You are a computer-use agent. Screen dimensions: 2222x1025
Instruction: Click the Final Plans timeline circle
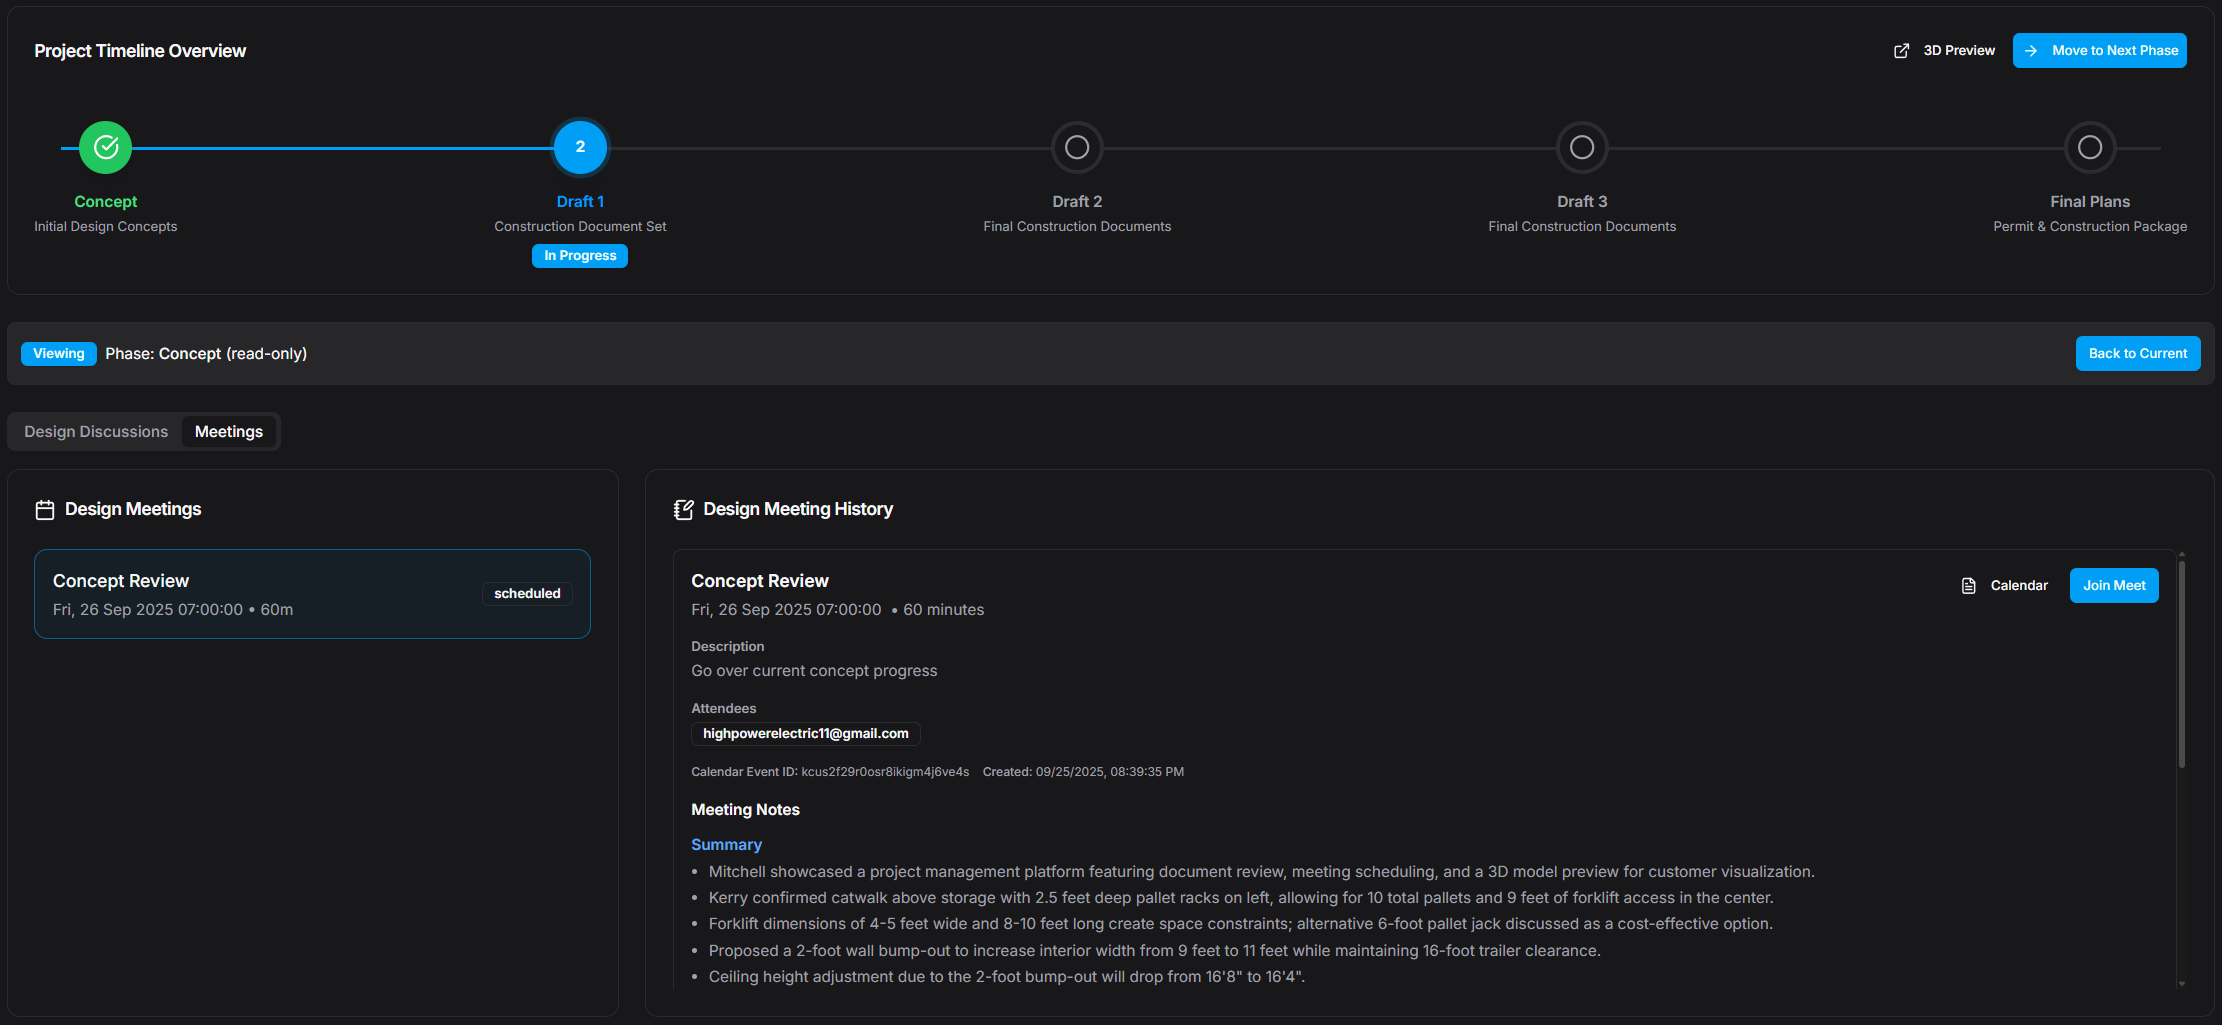2090,148
